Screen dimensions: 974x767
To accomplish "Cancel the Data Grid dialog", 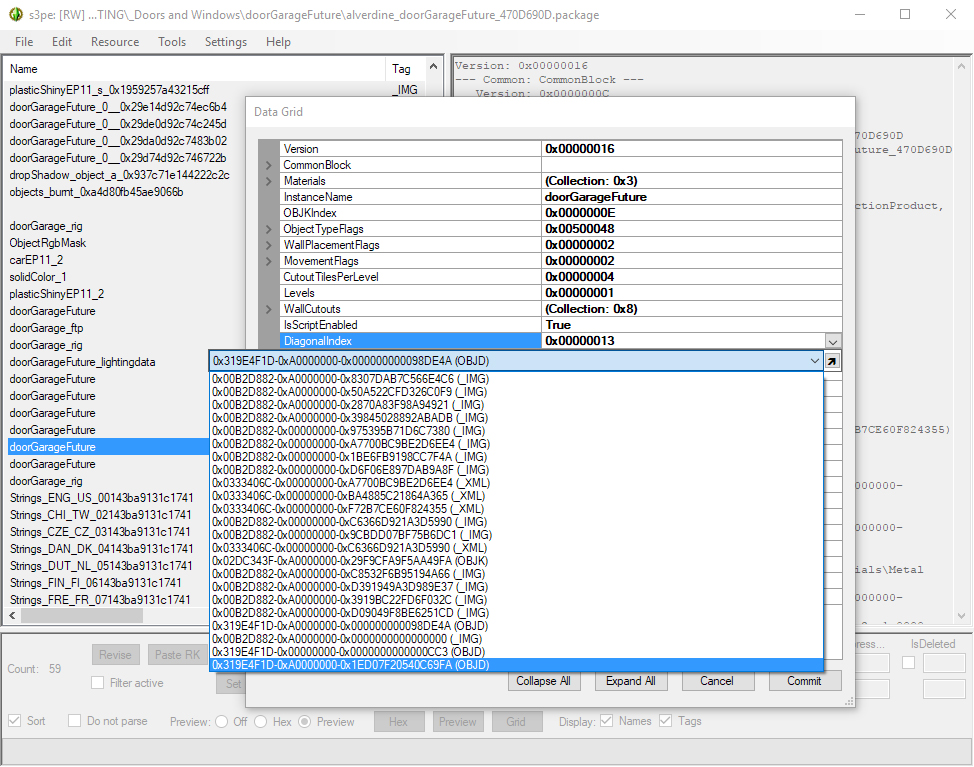I will [717, 681].
